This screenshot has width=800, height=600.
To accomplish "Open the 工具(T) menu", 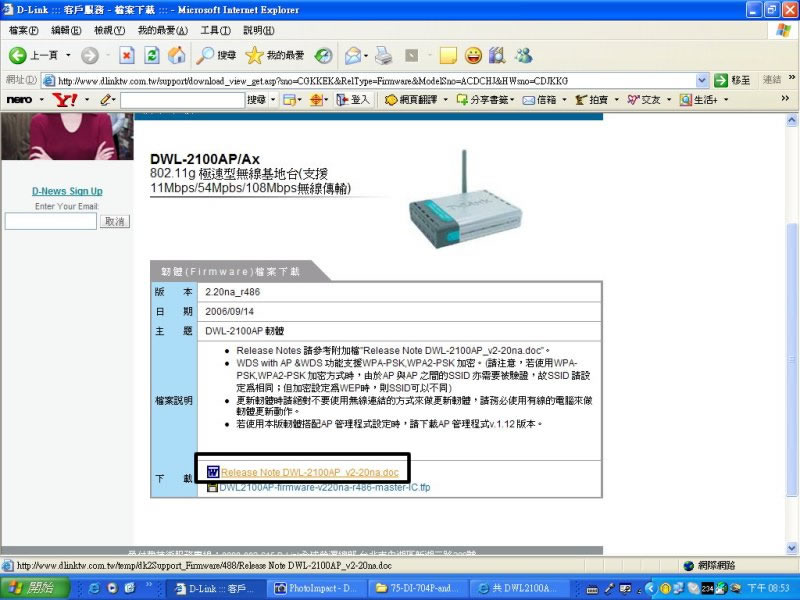I will click(x=215, y=30).
